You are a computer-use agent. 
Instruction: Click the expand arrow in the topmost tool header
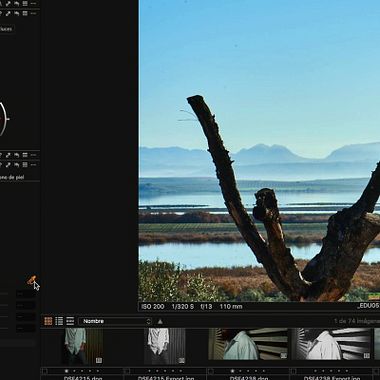[x=8, y=3]
